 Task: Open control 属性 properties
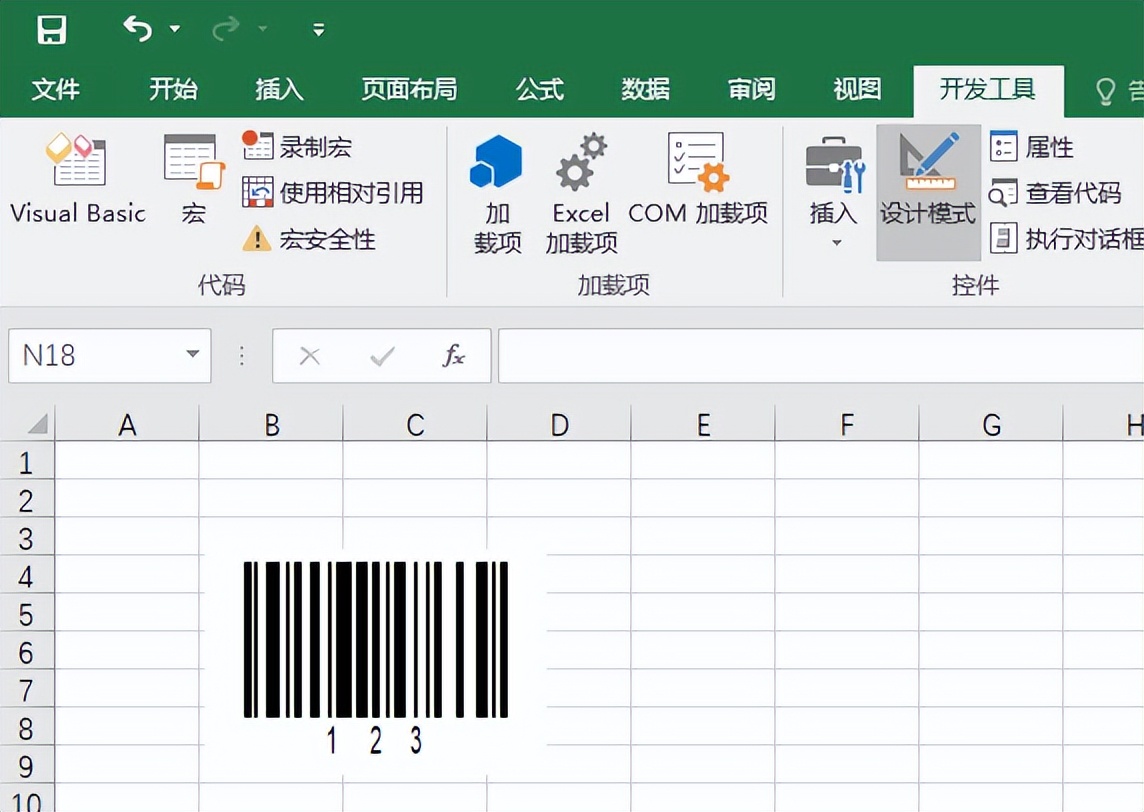point(1032,147)
